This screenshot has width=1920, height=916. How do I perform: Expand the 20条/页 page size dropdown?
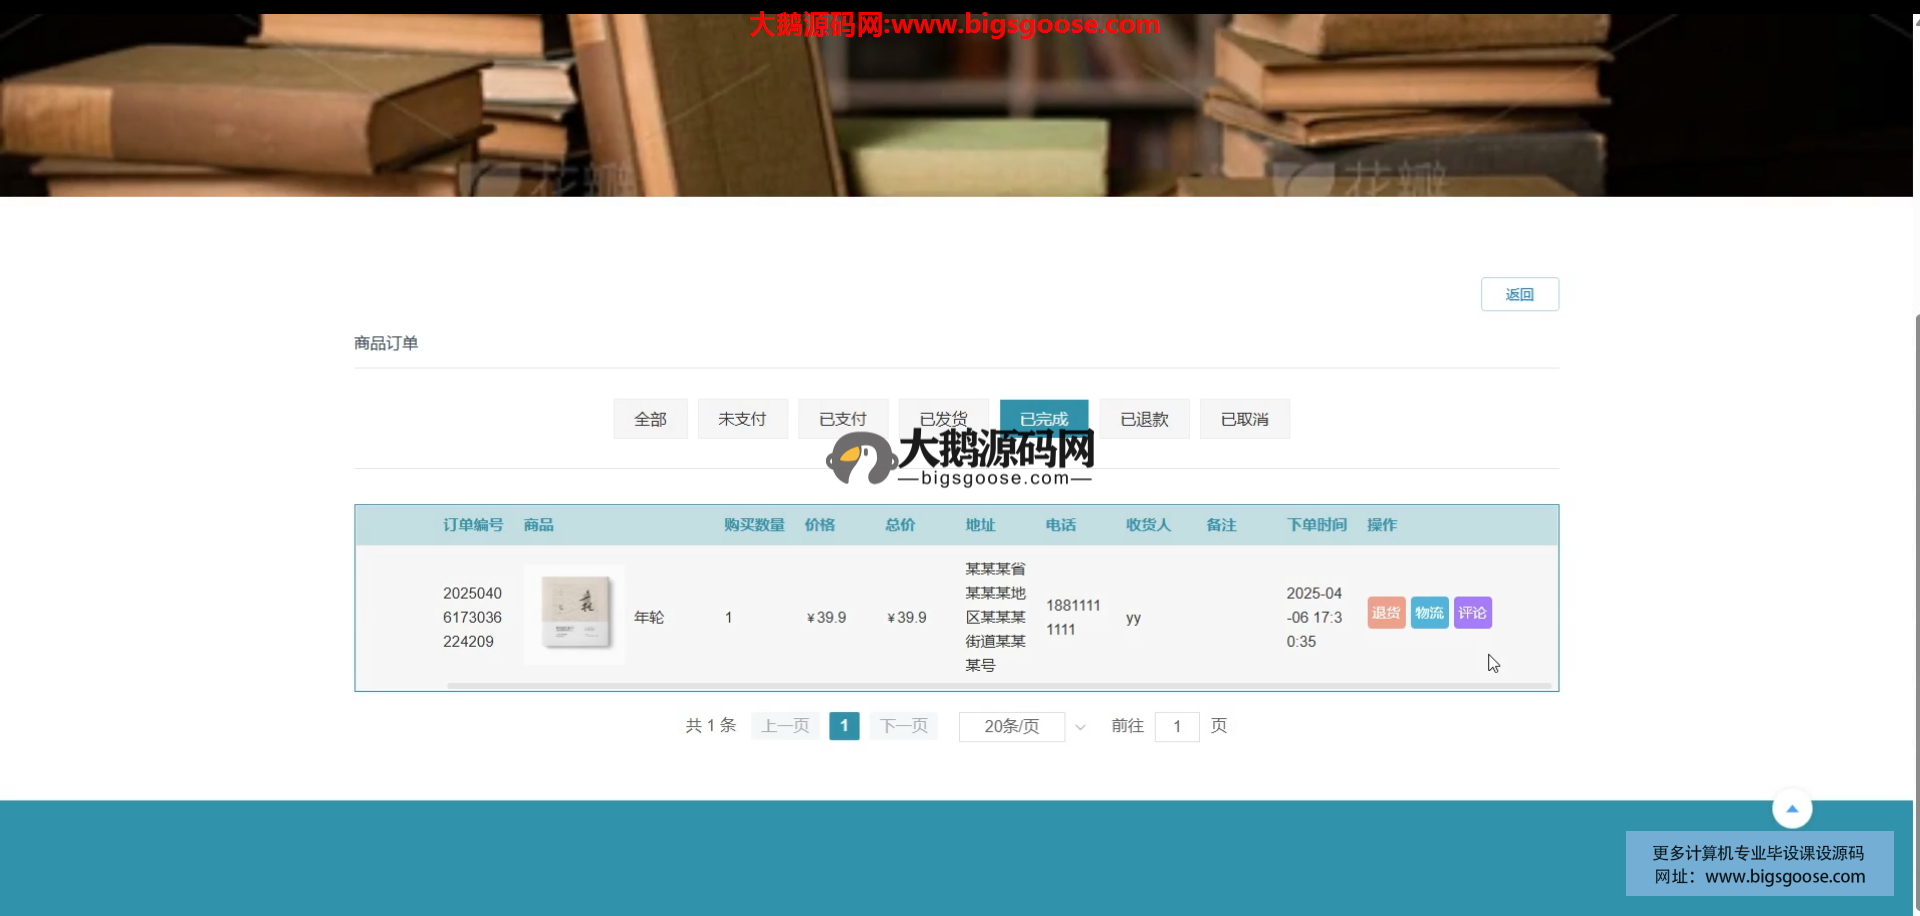pyautogui.click(x=1011, y=726)
